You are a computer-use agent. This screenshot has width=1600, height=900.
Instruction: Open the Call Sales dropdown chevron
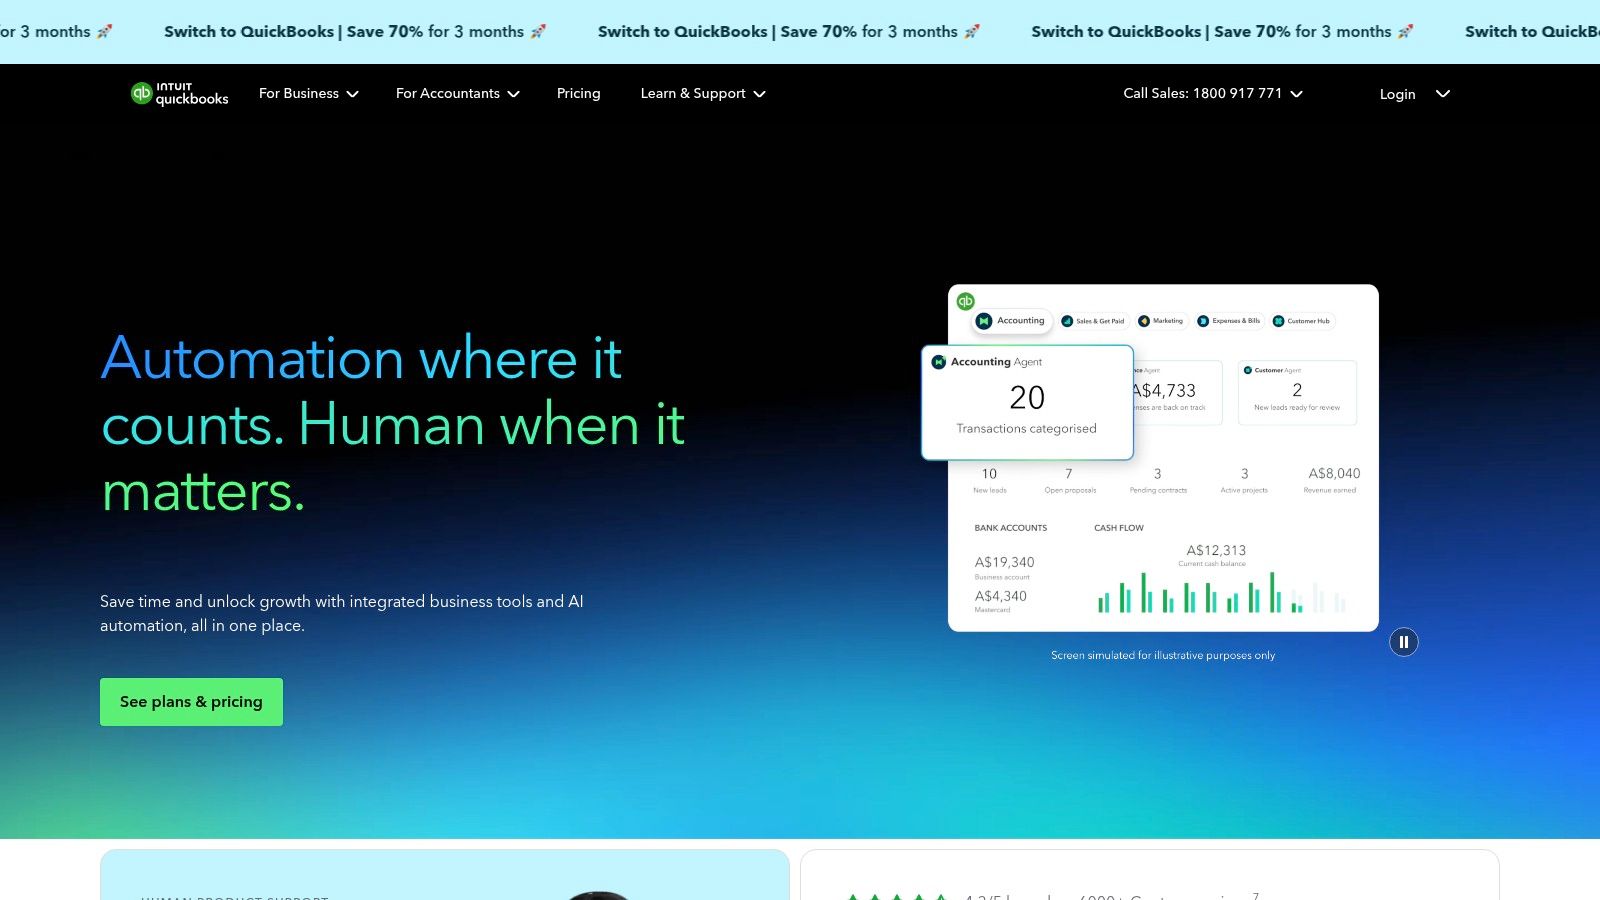tap(1297, 94)
